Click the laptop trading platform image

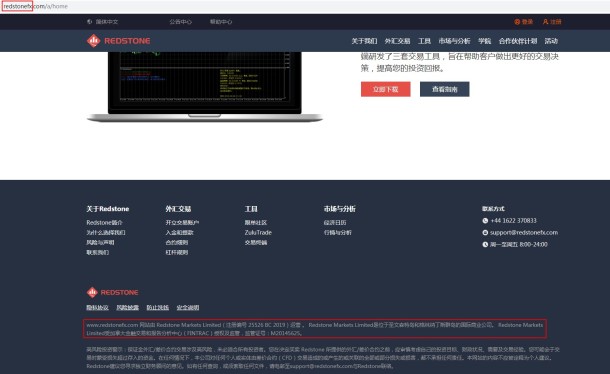click(x=205, y=86)
